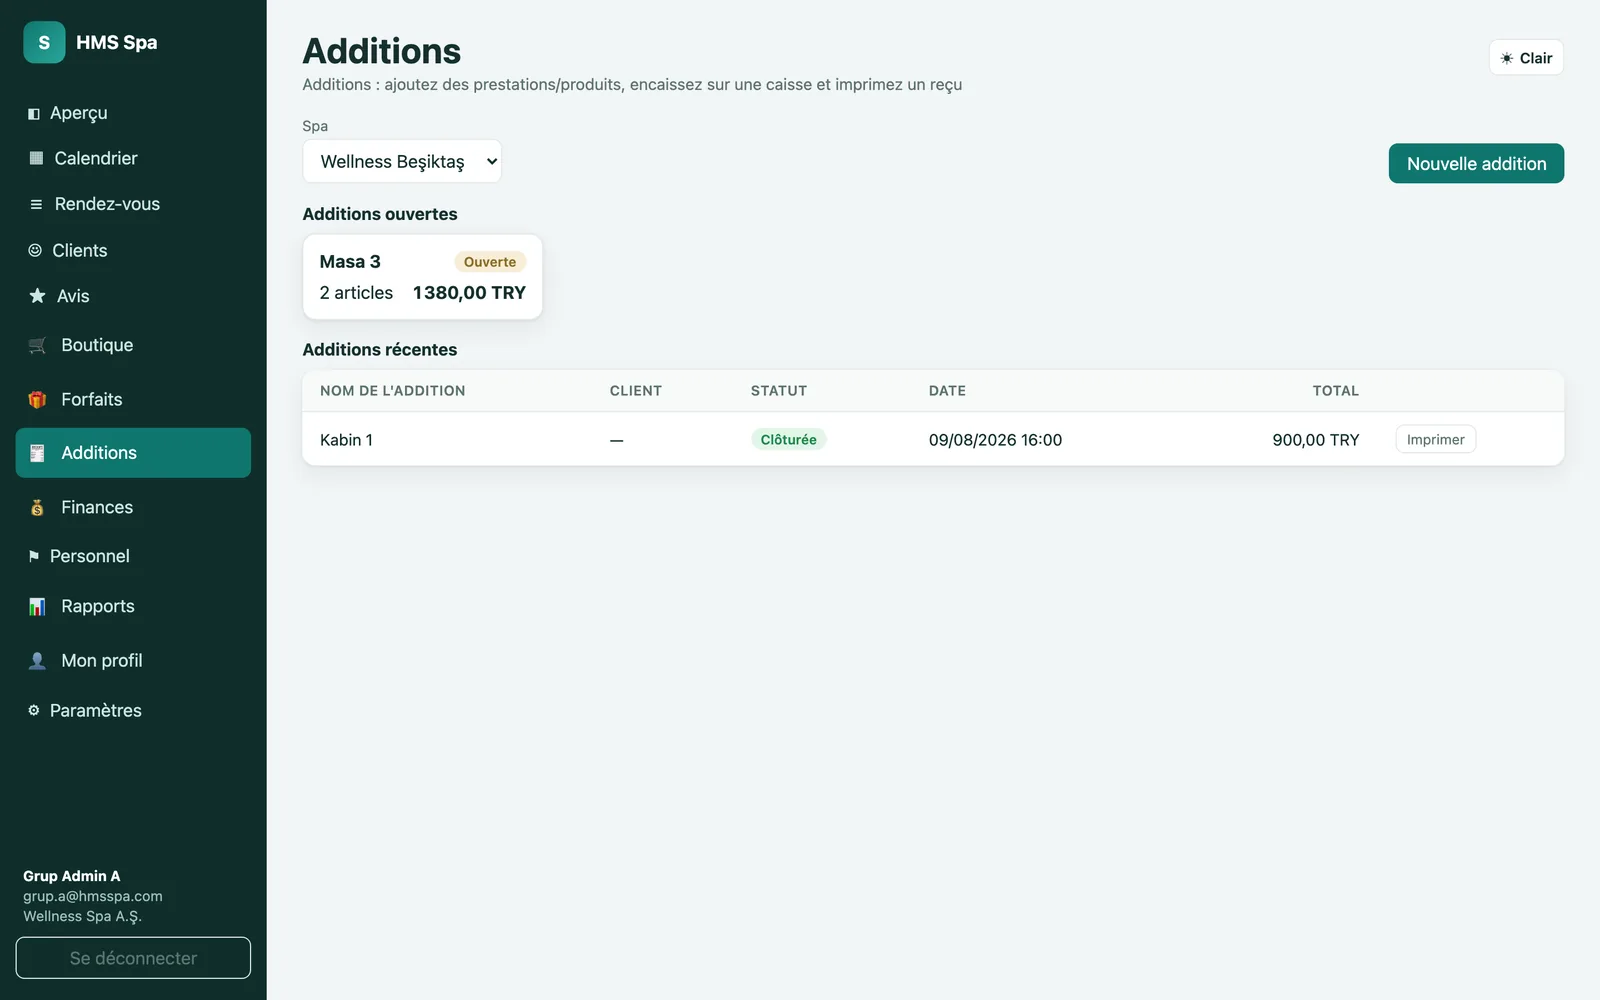Open the Forfaits gift icon

[37, 399]
